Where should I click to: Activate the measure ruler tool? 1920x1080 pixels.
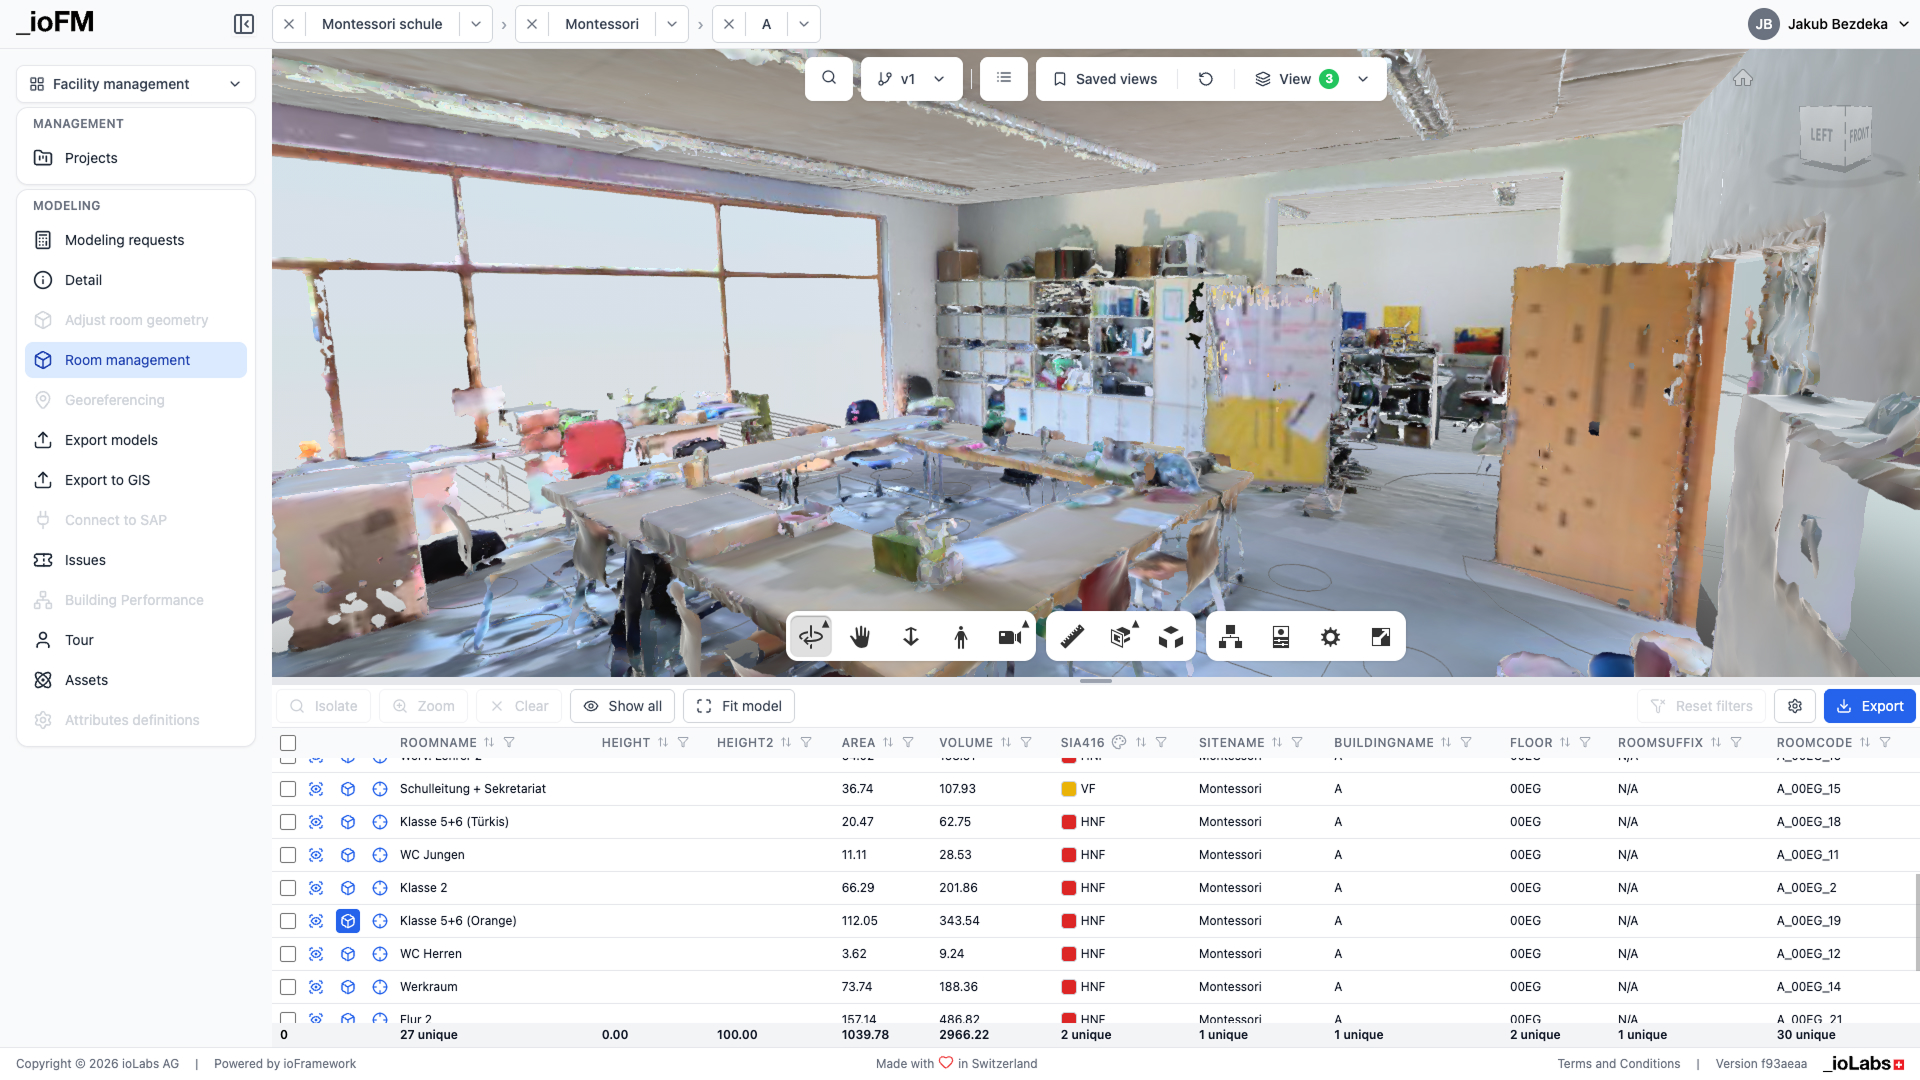point(1072,637)
